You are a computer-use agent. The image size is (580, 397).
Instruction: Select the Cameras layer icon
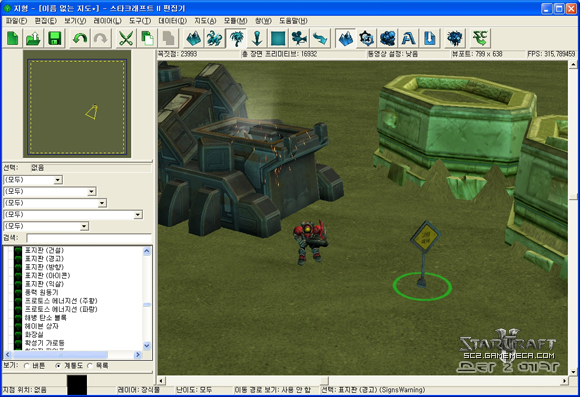point(299,38)
